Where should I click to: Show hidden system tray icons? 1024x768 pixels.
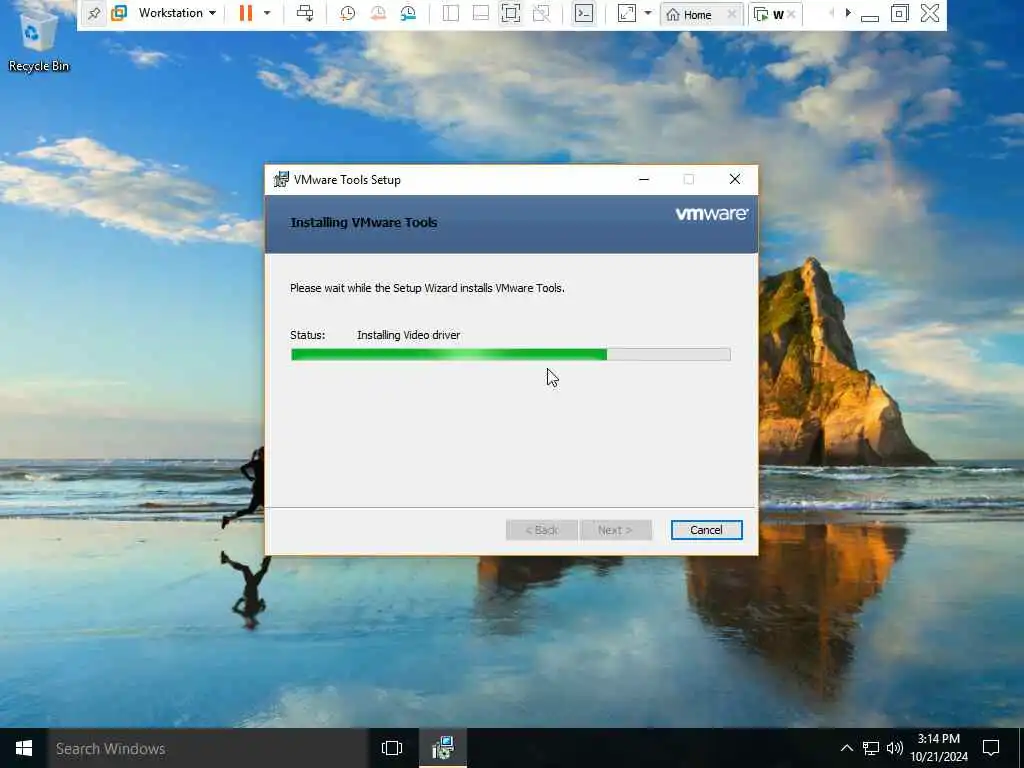846,748
